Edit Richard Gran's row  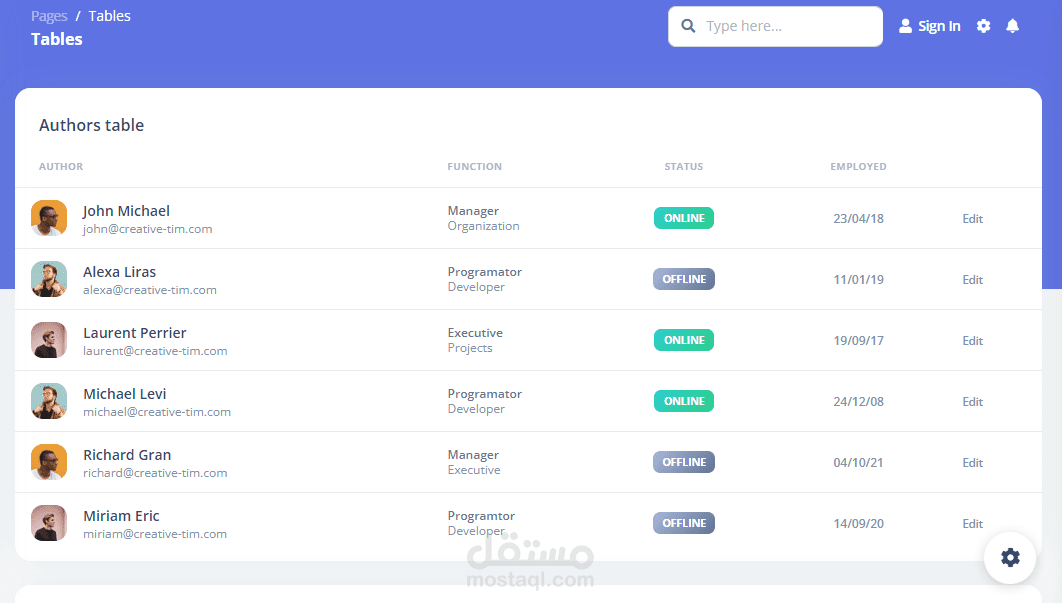pyautogui.click(x=973, y=463)
